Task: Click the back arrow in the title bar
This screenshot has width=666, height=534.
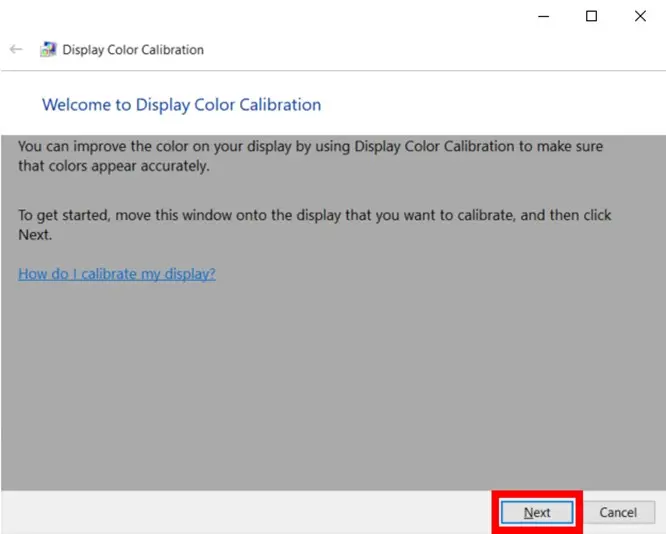Action: [x=16, y=49]
